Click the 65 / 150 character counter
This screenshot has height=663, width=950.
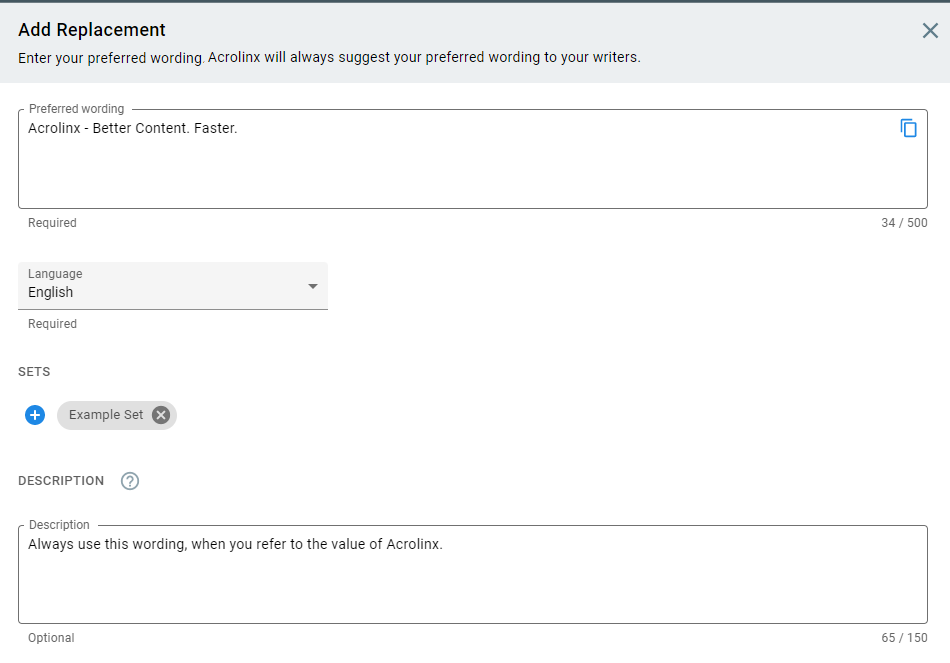904,638
